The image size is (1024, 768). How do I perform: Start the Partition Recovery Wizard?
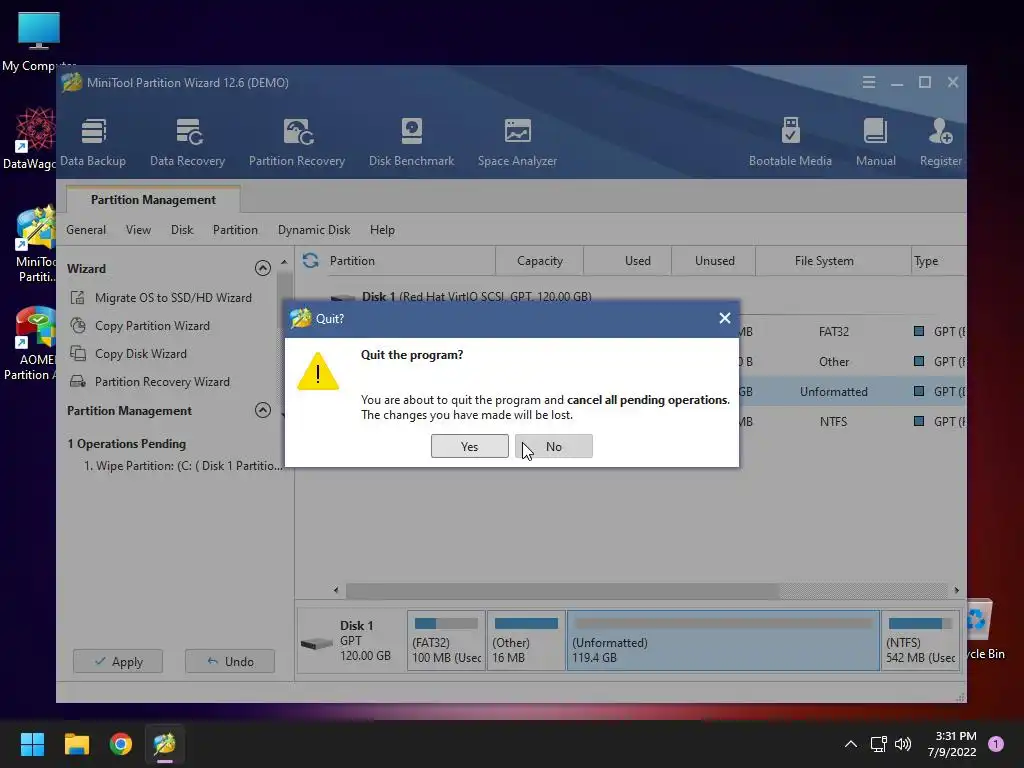point(162,382)
